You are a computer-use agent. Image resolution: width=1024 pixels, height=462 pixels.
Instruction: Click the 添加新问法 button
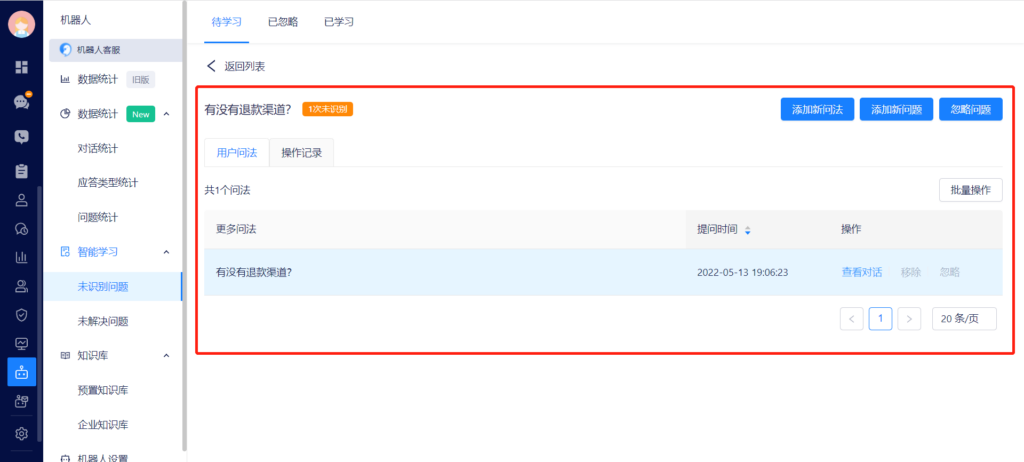(x=818, y=109)
